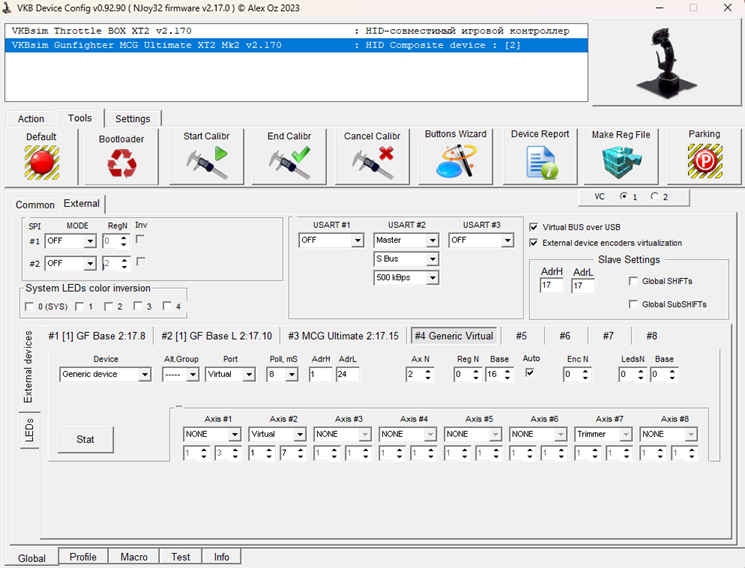The width and height of the screenshot is (745, 568).
Task: Select #2 [1] GF Base L tab
Action: pyautogui.click(x=217, y=336)
